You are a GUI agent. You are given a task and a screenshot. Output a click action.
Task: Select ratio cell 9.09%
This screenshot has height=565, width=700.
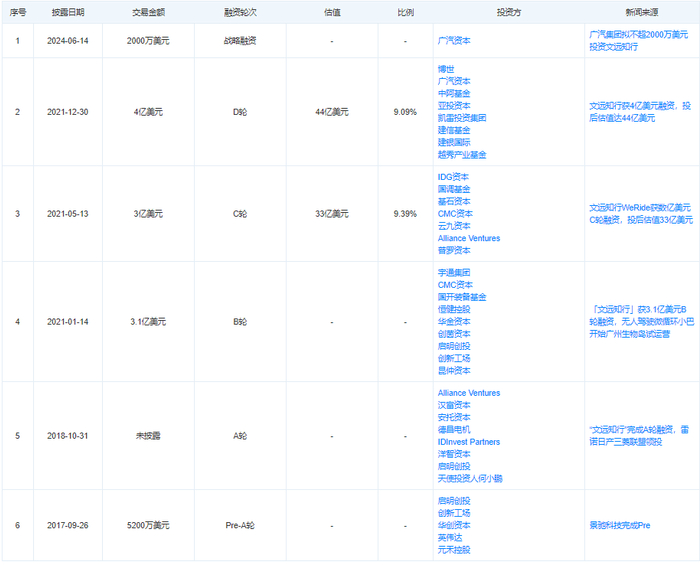(405, 112)
